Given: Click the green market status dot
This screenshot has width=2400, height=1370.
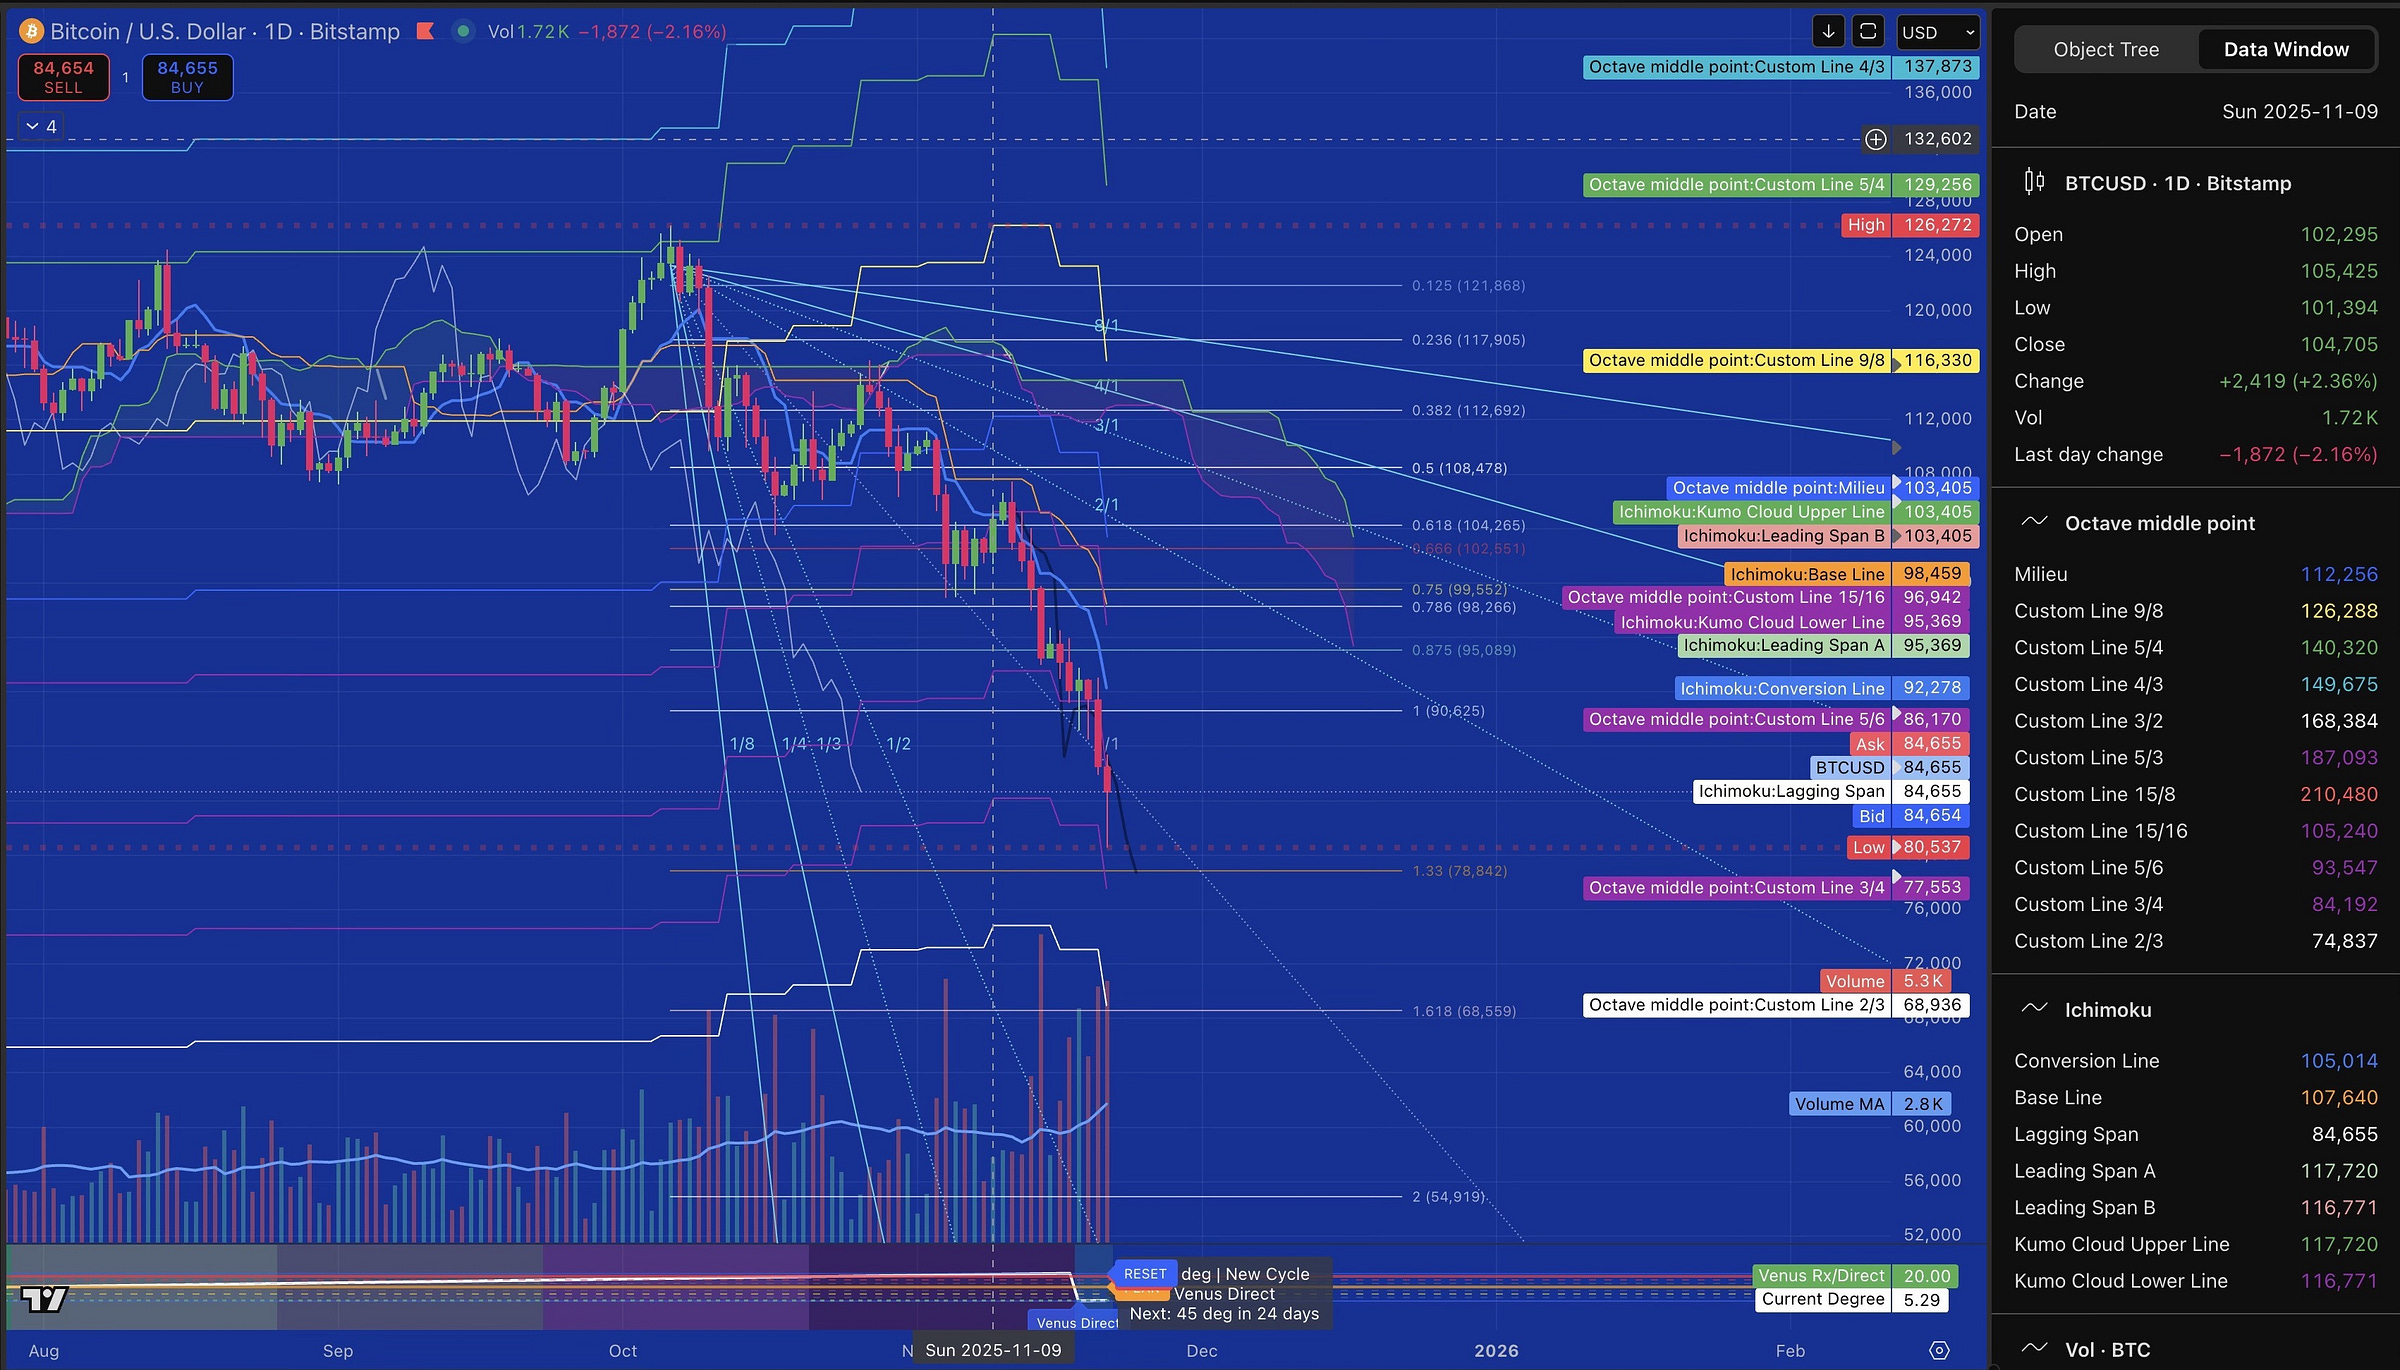Looking at the screenshot, I should tap(463, 31).
